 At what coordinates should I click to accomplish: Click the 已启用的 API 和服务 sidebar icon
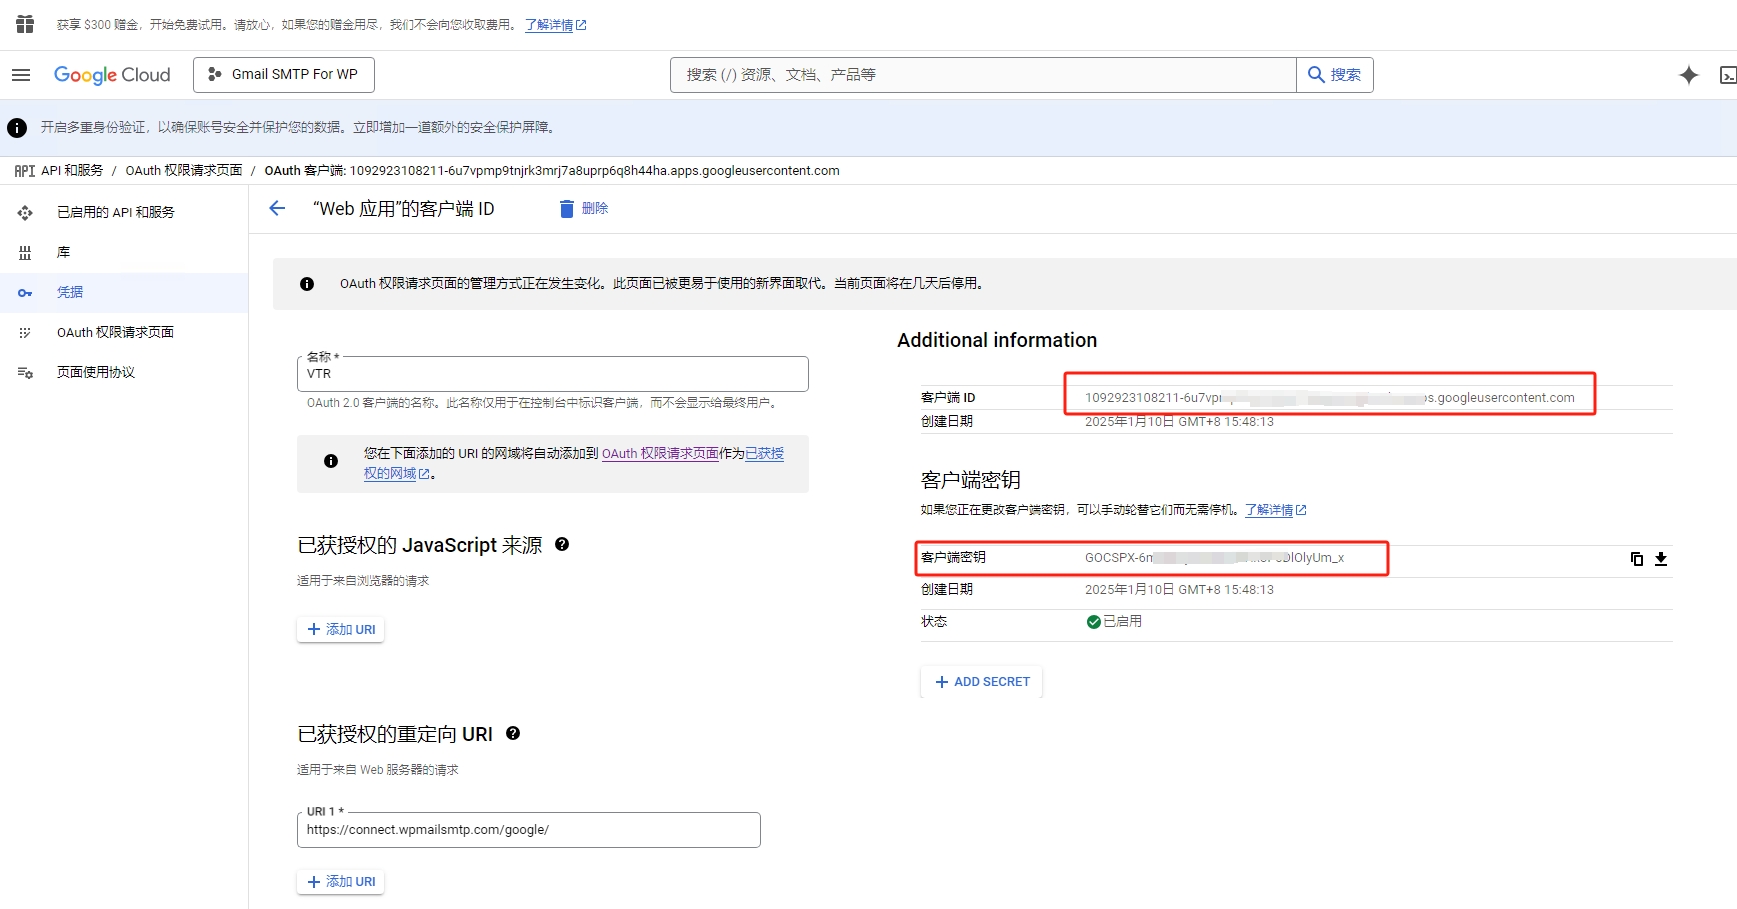pos(25,213)
